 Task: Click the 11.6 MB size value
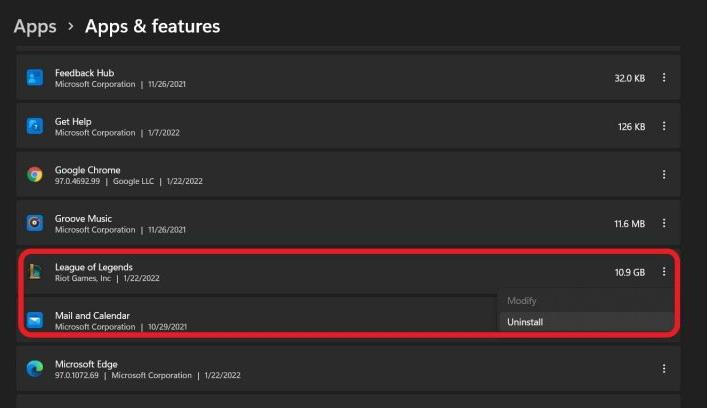pos(629,224)
